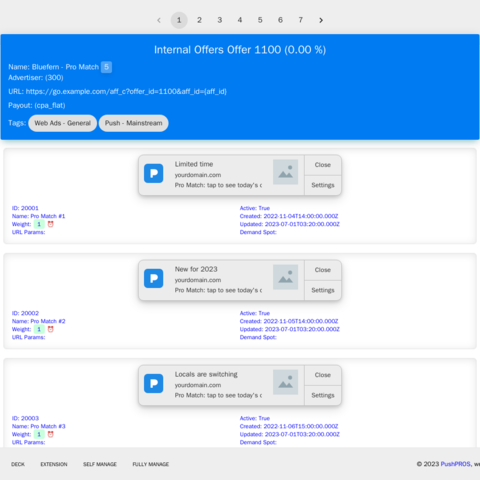The height and width of the screenshot is (480, 480).
Task: Click the badge 5 beside Pro Match name
Action: [106, 67]
